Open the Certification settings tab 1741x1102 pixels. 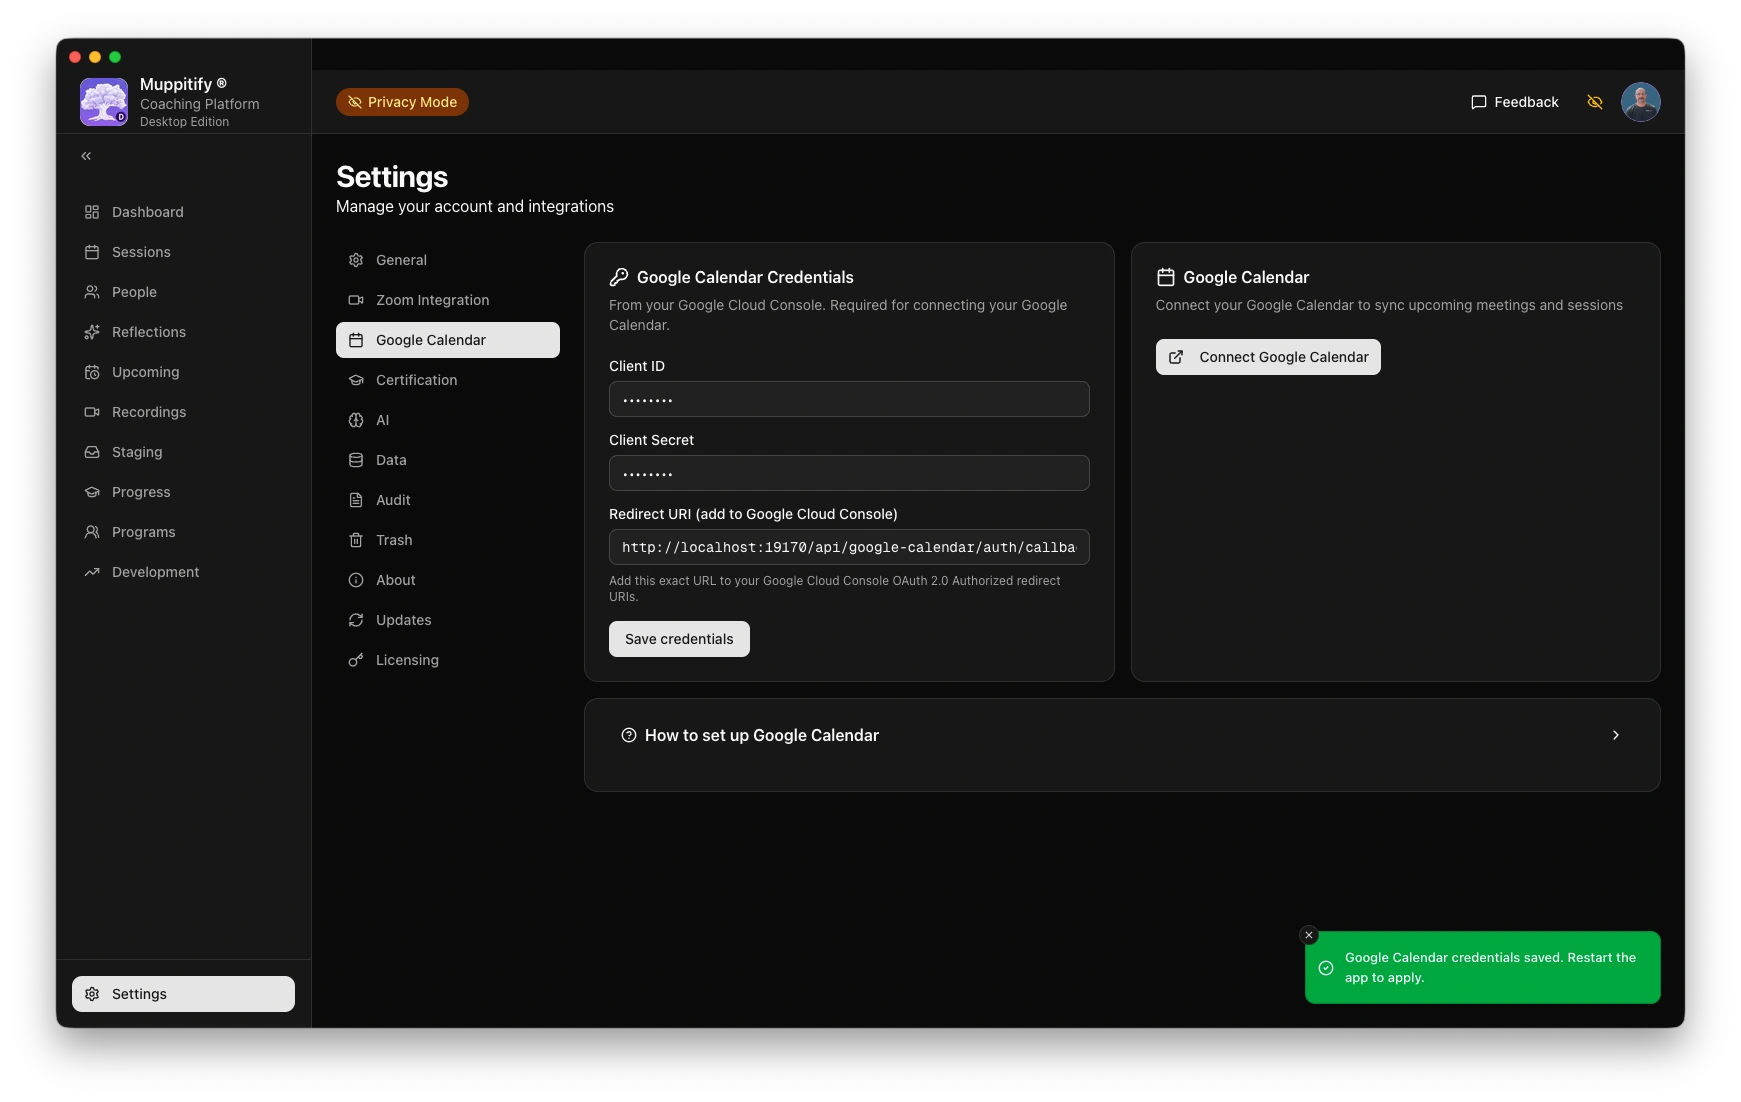[x=416, y=380]
